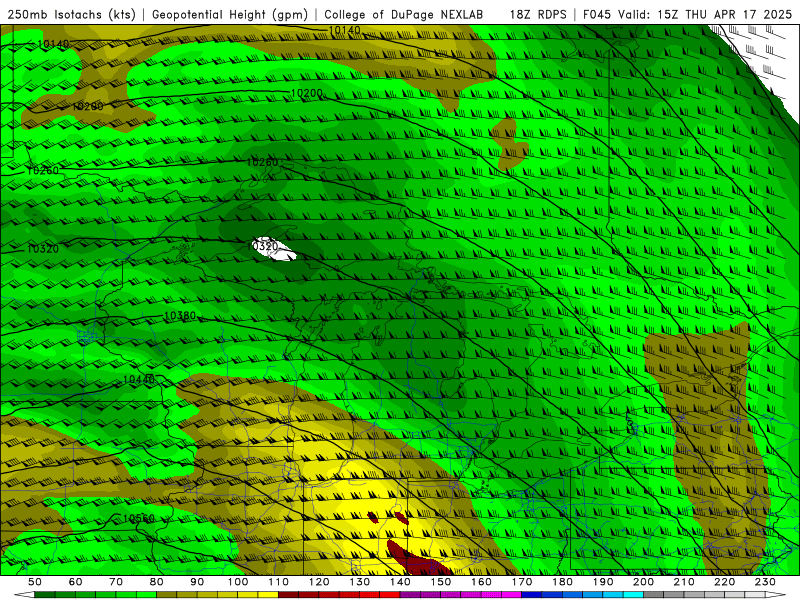Click the 220 value on the color scale
This screenshot has width=800, height=600.
coord(724,582)
